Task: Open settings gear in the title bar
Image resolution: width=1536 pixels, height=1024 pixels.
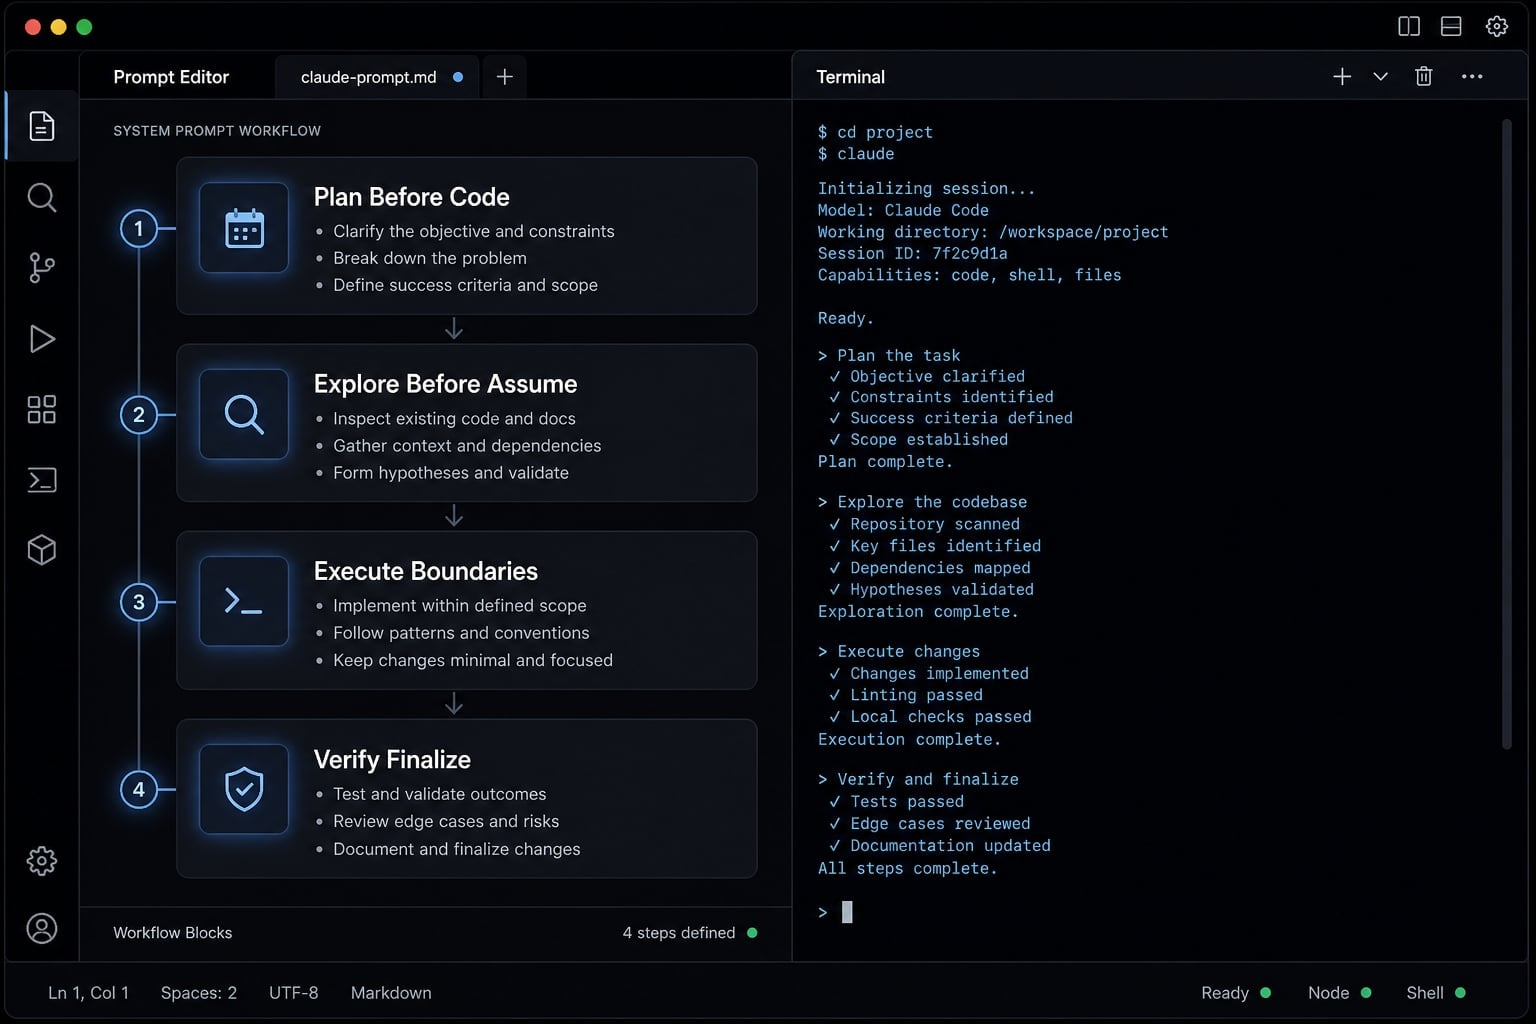Action: point(1497,26)
